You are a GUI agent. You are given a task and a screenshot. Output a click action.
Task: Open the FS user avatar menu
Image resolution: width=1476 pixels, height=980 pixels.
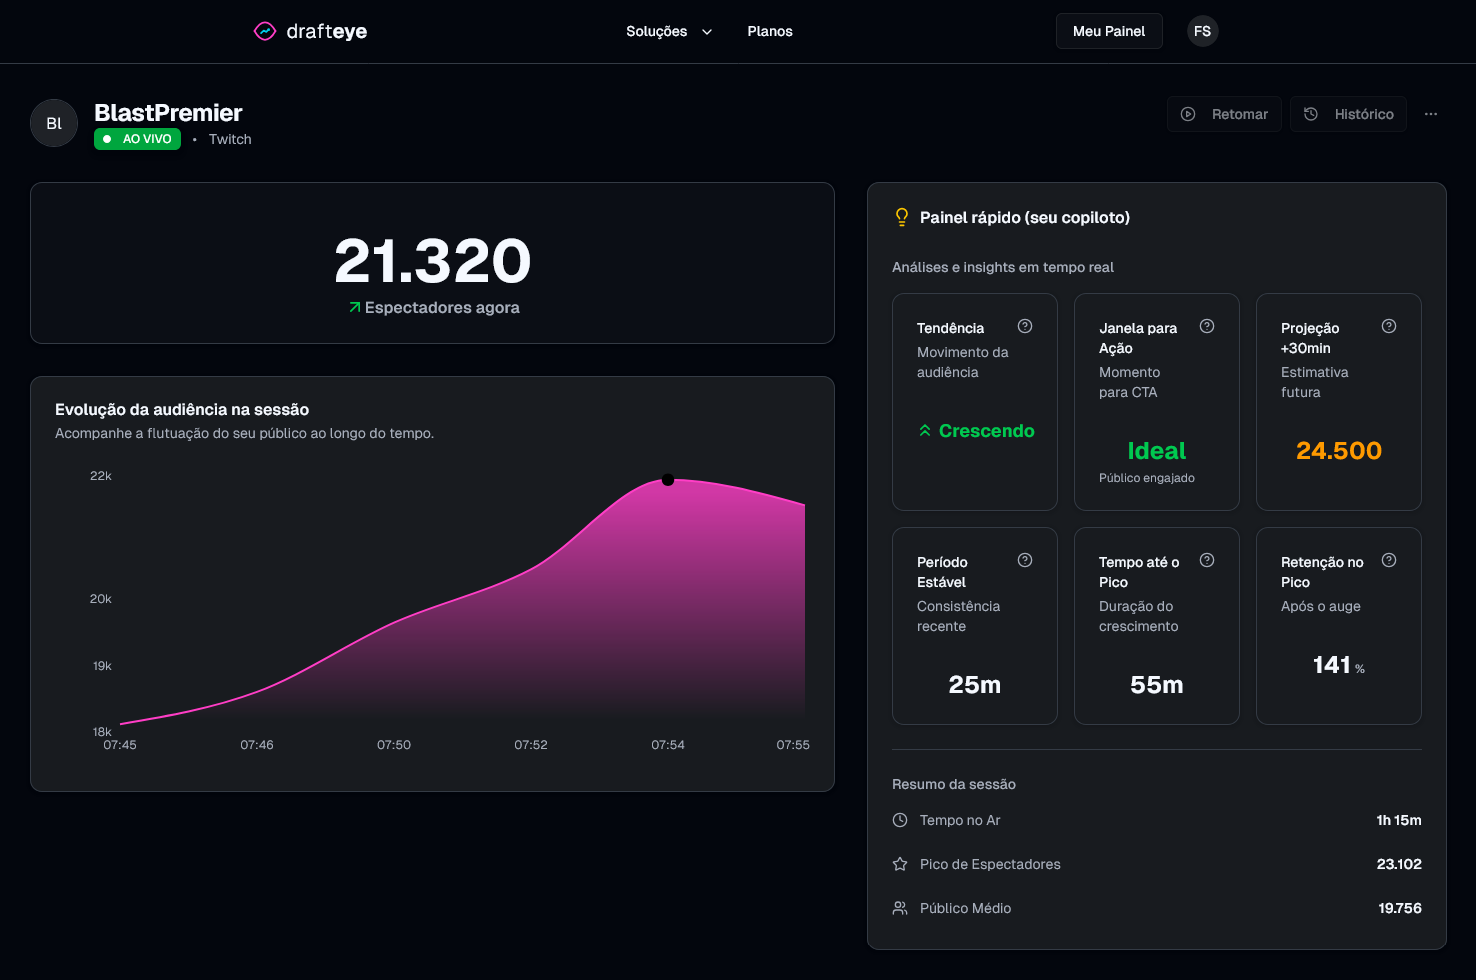(1202, 31)
